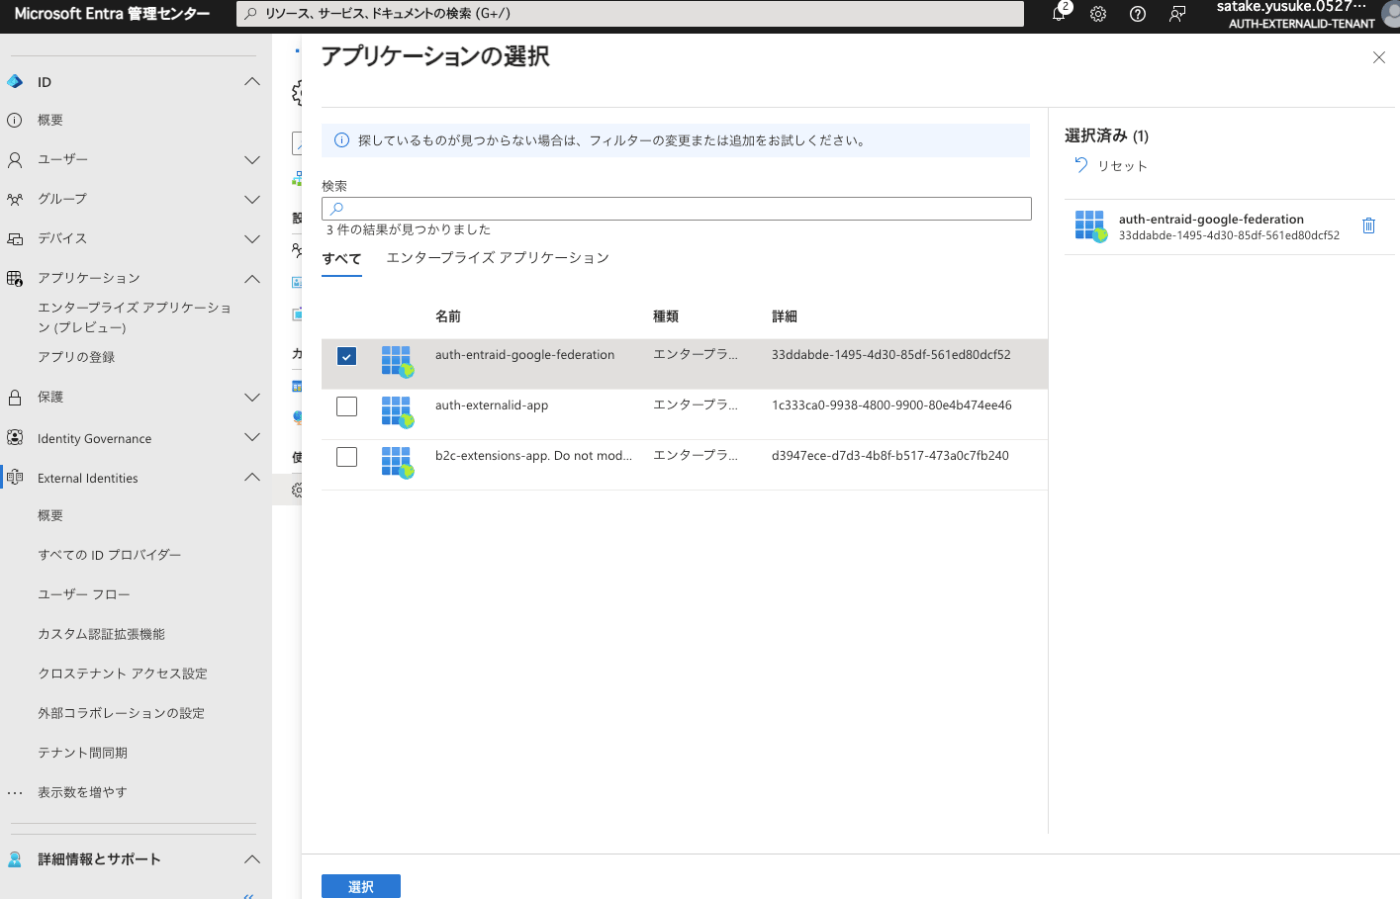1400x899 pixels.
Task: Click the アプリケーション grid icon in sidebar
Action: tap(15, 278)
